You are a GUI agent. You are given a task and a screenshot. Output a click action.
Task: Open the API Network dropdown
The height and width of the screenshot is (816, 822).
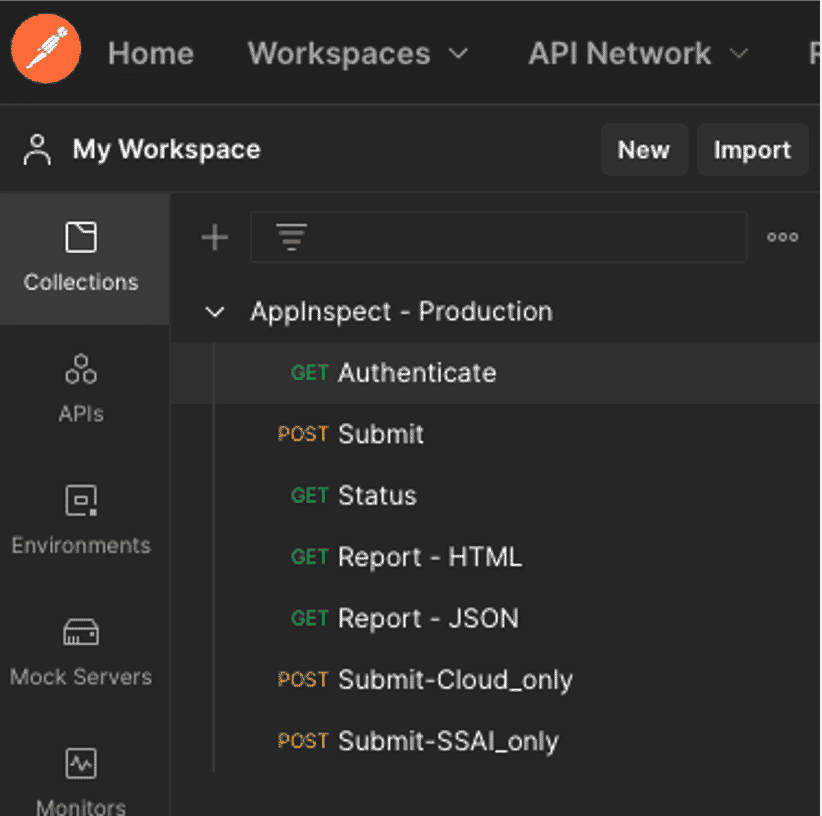638,53
